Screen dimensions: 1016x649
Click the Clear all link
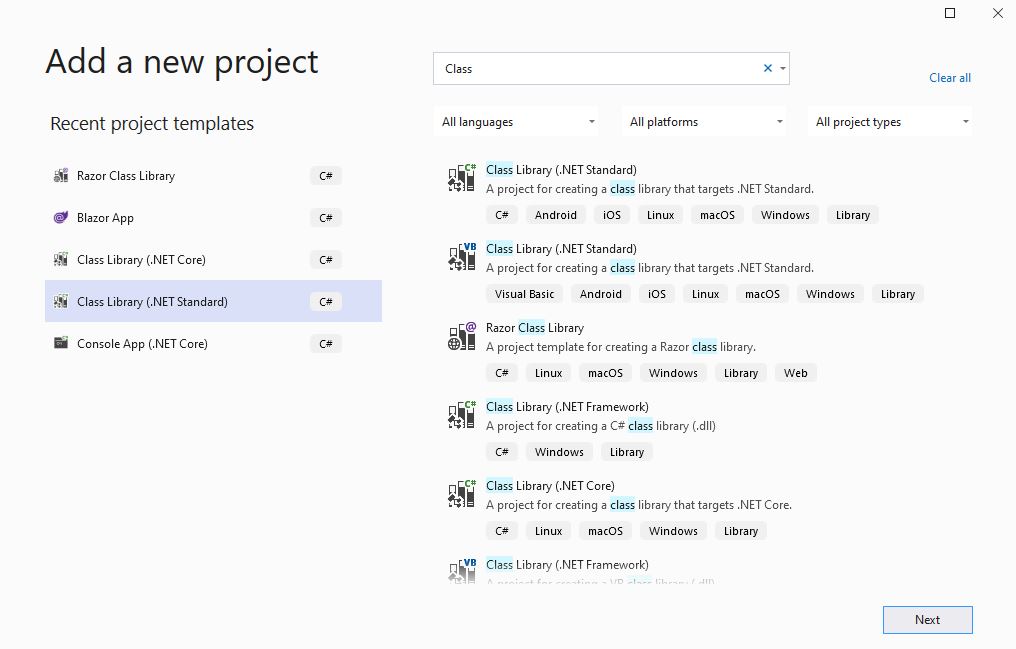coord(950,78)
